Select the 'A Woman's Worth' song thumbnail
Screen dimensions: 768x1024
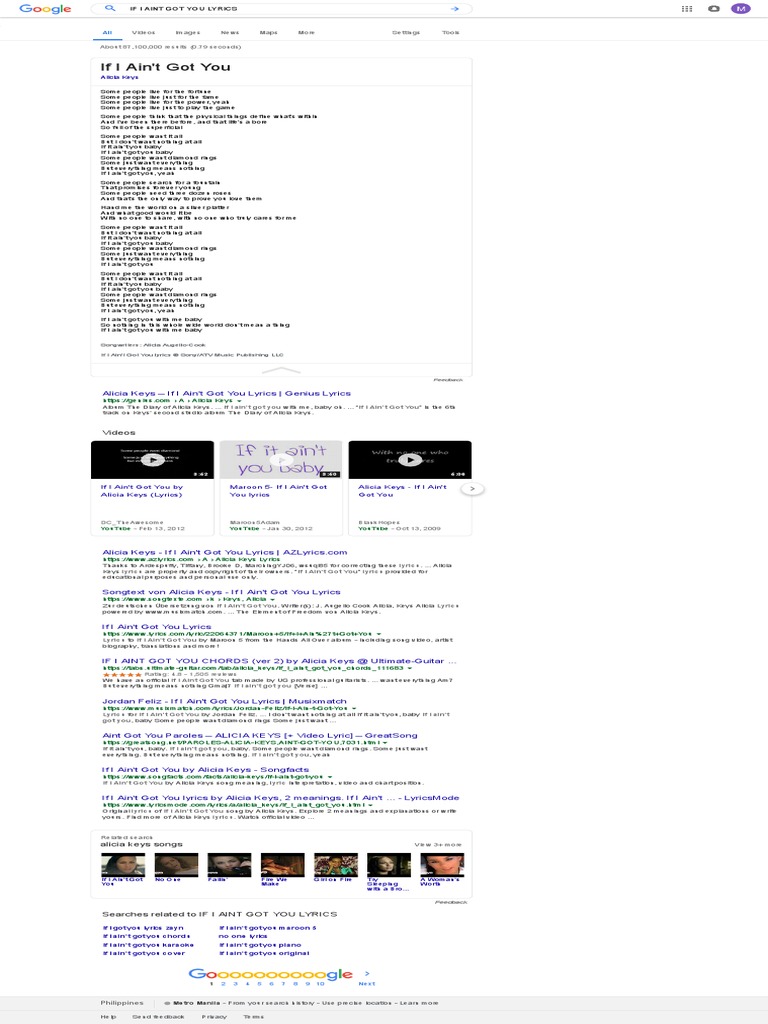tap(442, 865)
